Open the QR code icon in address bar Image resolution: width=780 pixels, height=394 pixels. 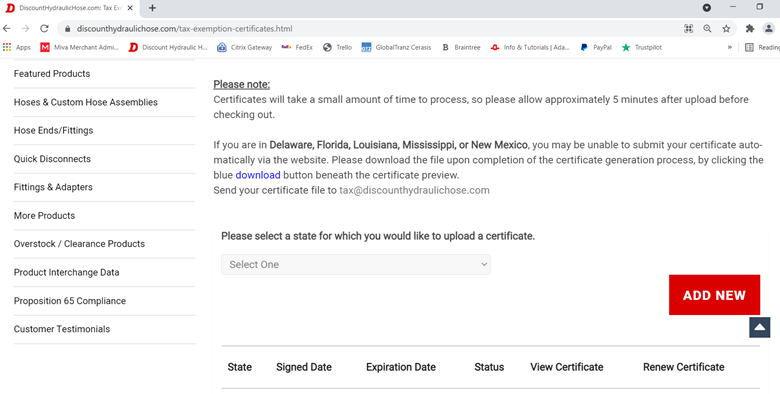[x=688, y=29]
